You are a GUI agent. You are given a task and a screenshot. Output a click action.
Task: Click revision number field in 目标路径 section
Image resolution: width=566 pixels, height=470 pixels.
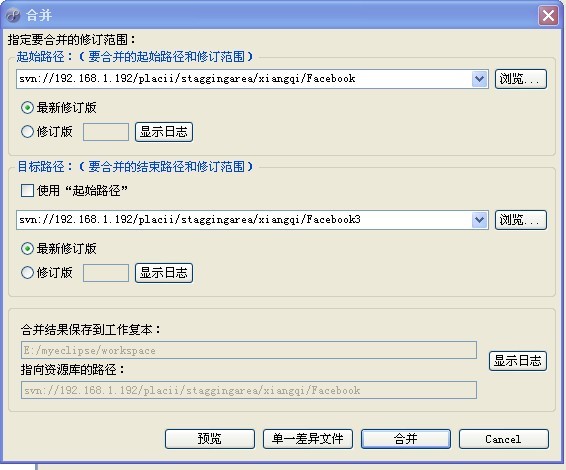pos(106,273)
